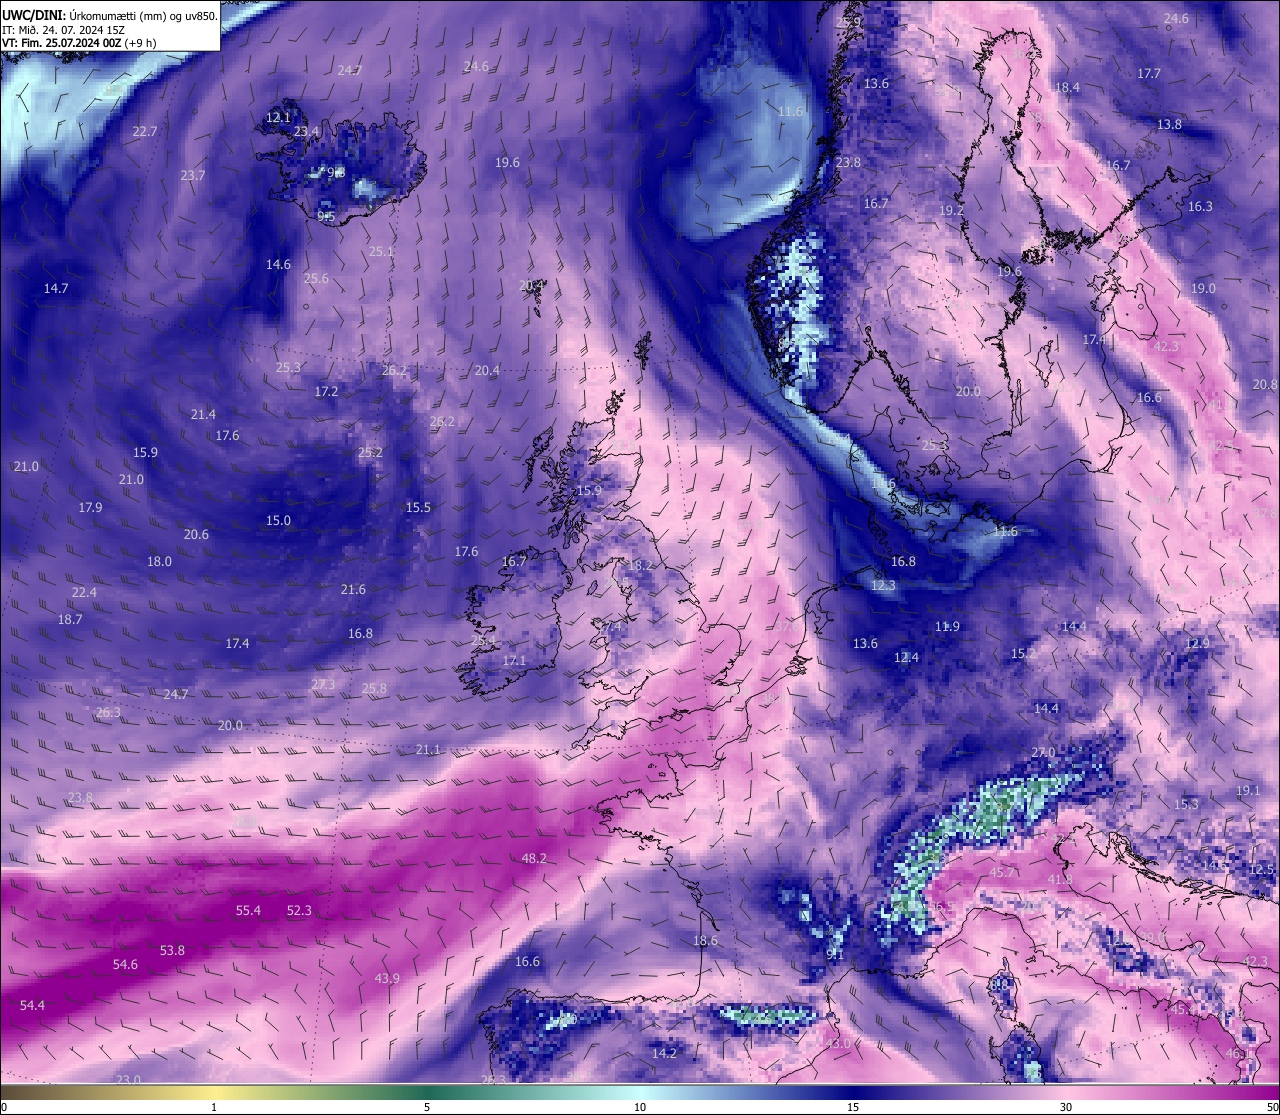Viewport: 1280px width, 1115px height.
Task: Click the 12.4 value label
Action: pos(906,657)
